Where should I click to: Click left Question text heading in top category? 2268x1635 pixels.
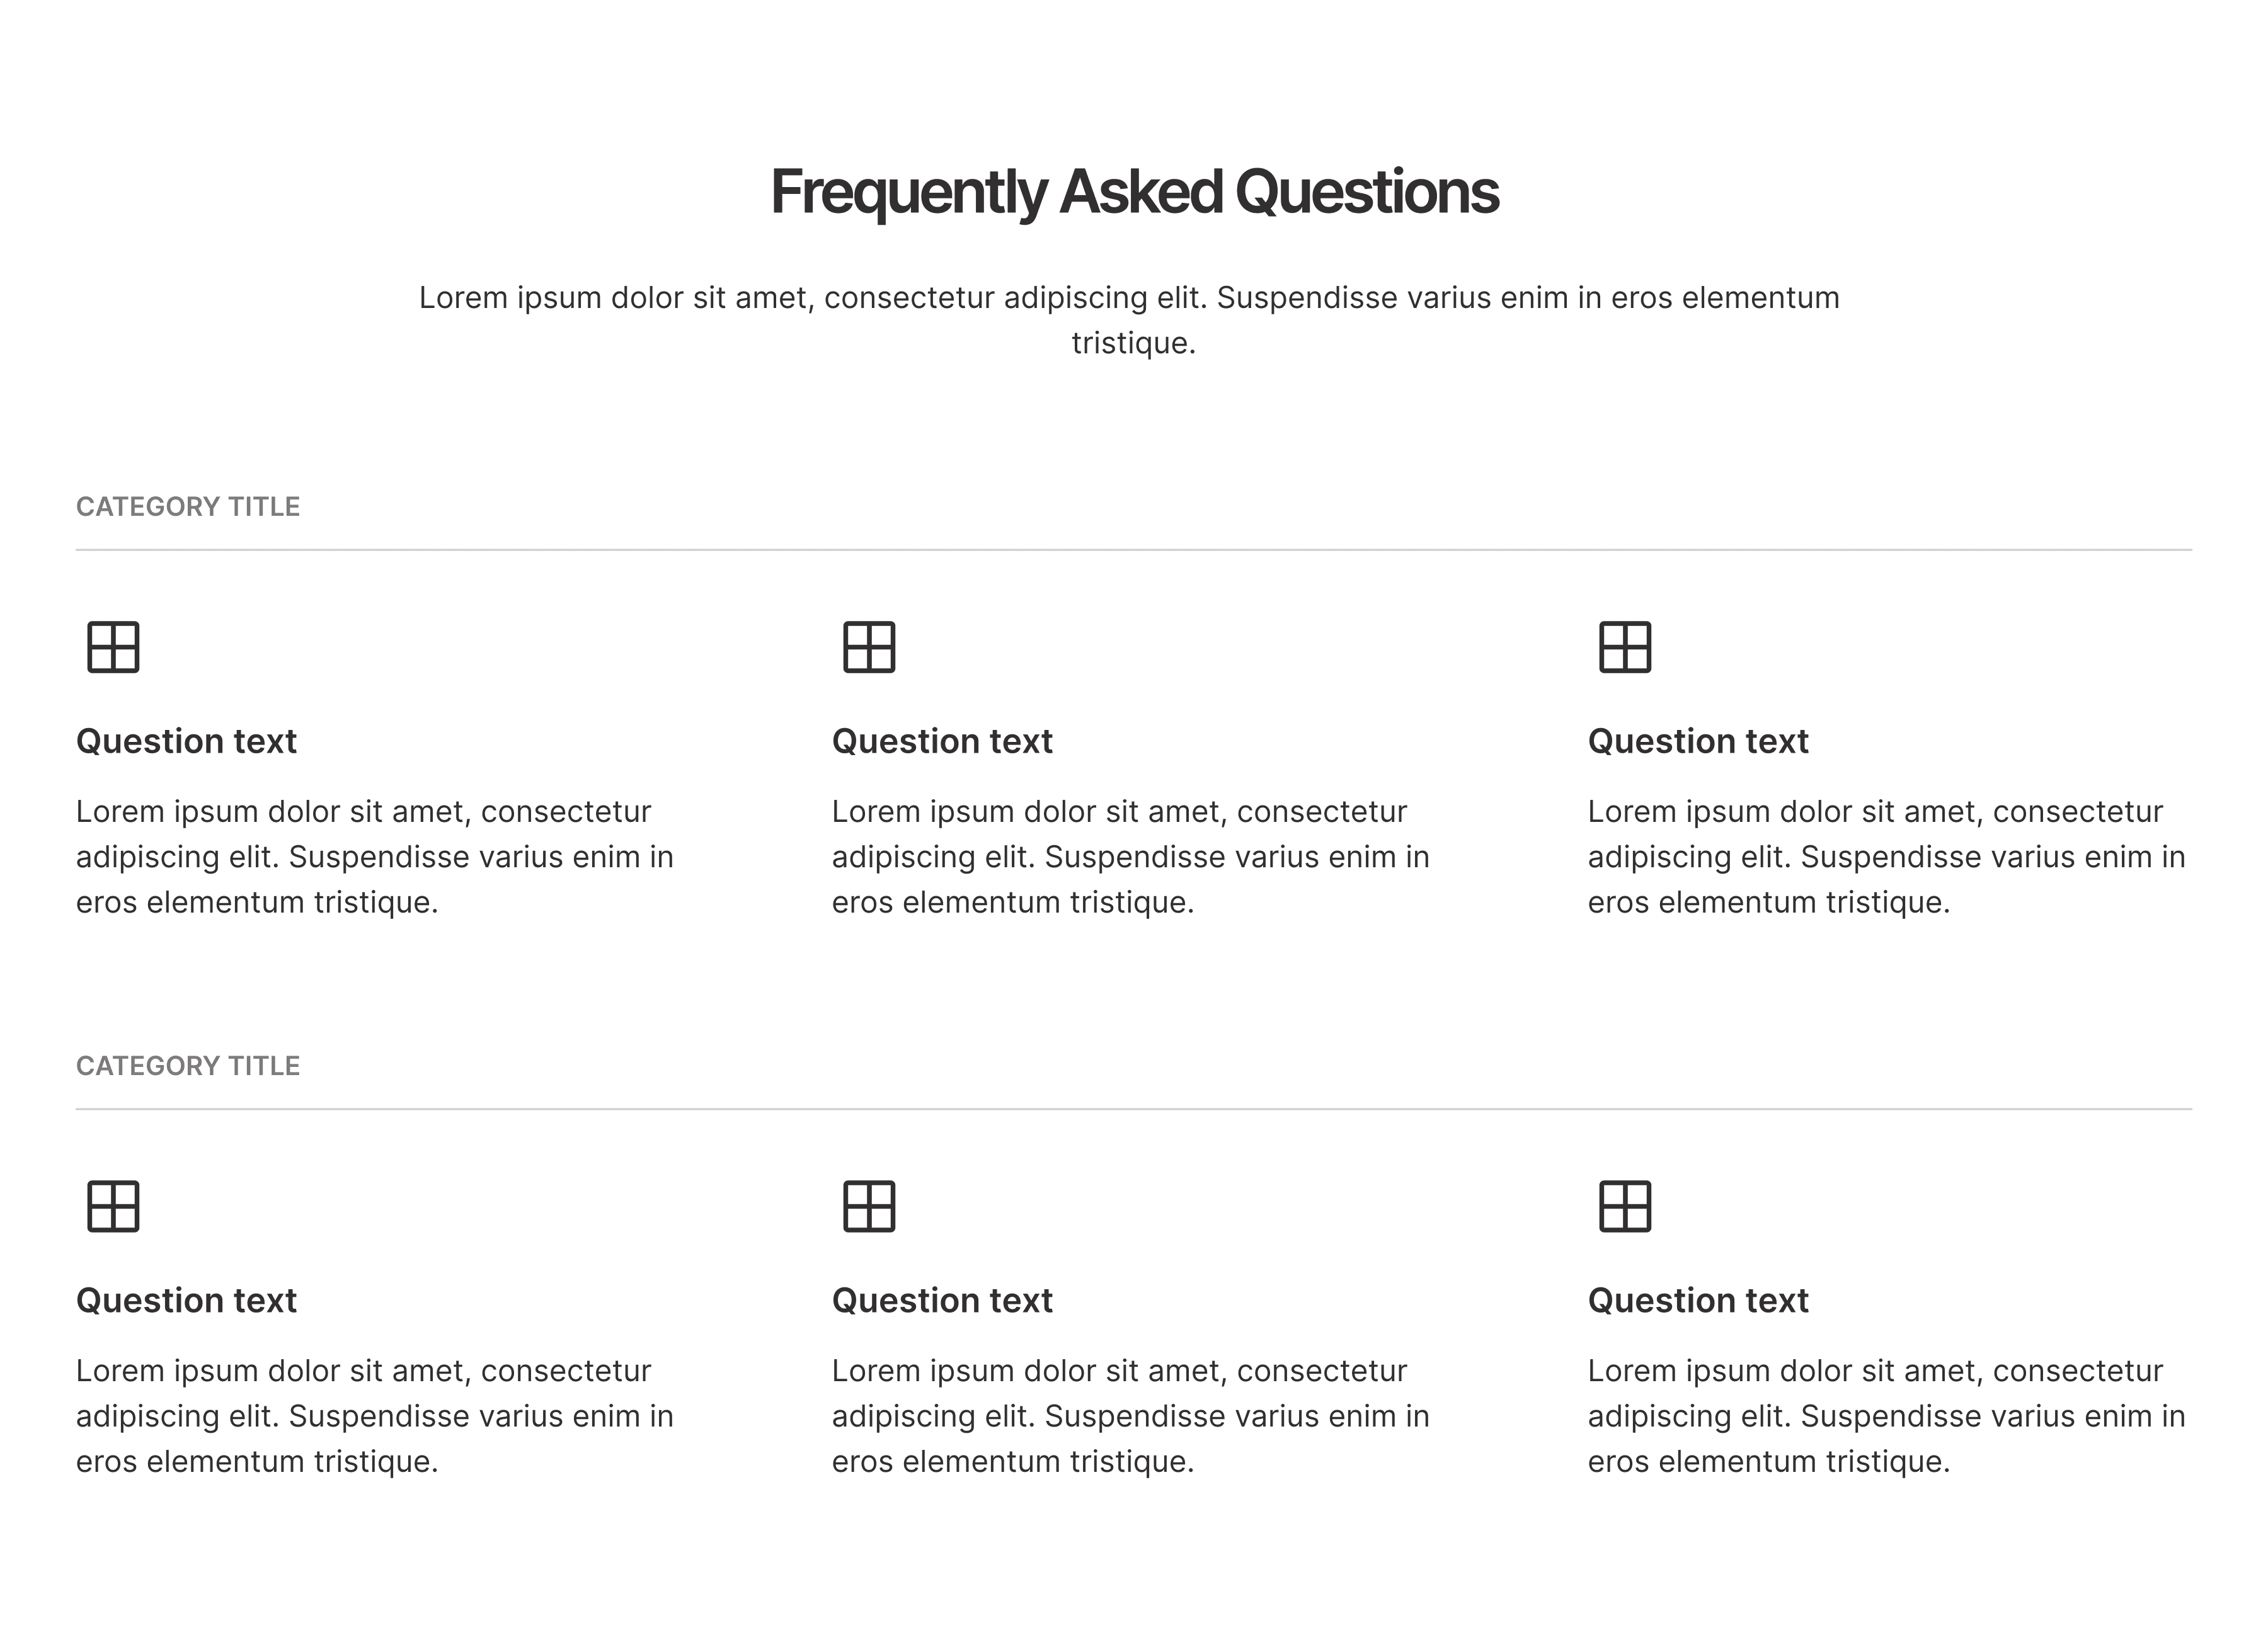tap(186, 741)
